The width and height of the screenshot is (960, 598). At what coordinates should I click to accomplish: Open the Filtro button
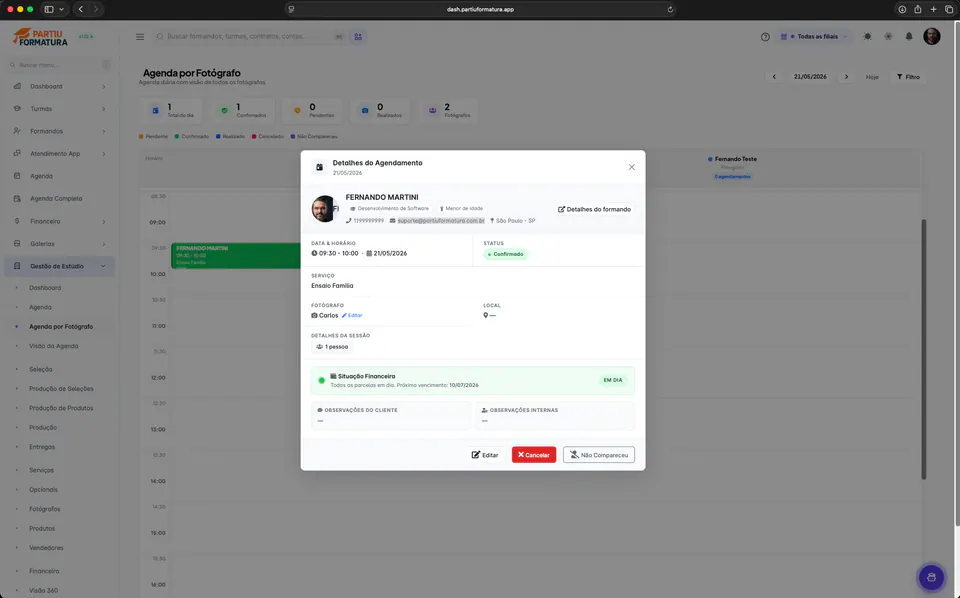[909, 77]
